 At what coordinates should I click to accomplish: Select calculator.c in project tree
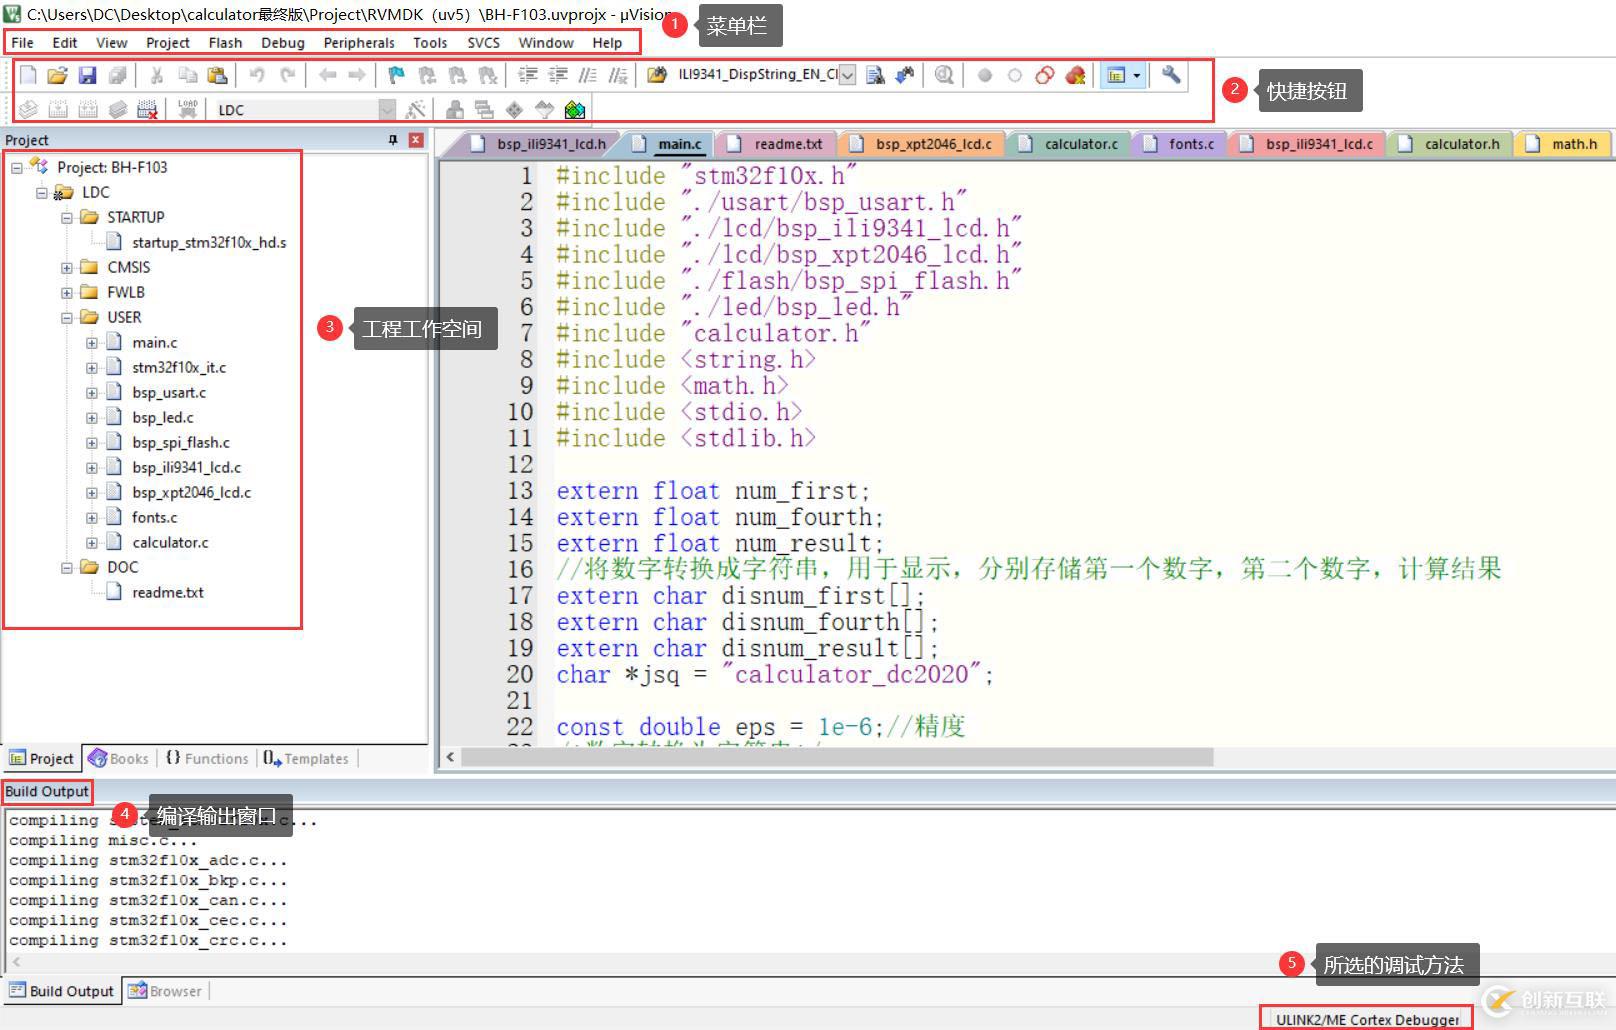point(170,542)
